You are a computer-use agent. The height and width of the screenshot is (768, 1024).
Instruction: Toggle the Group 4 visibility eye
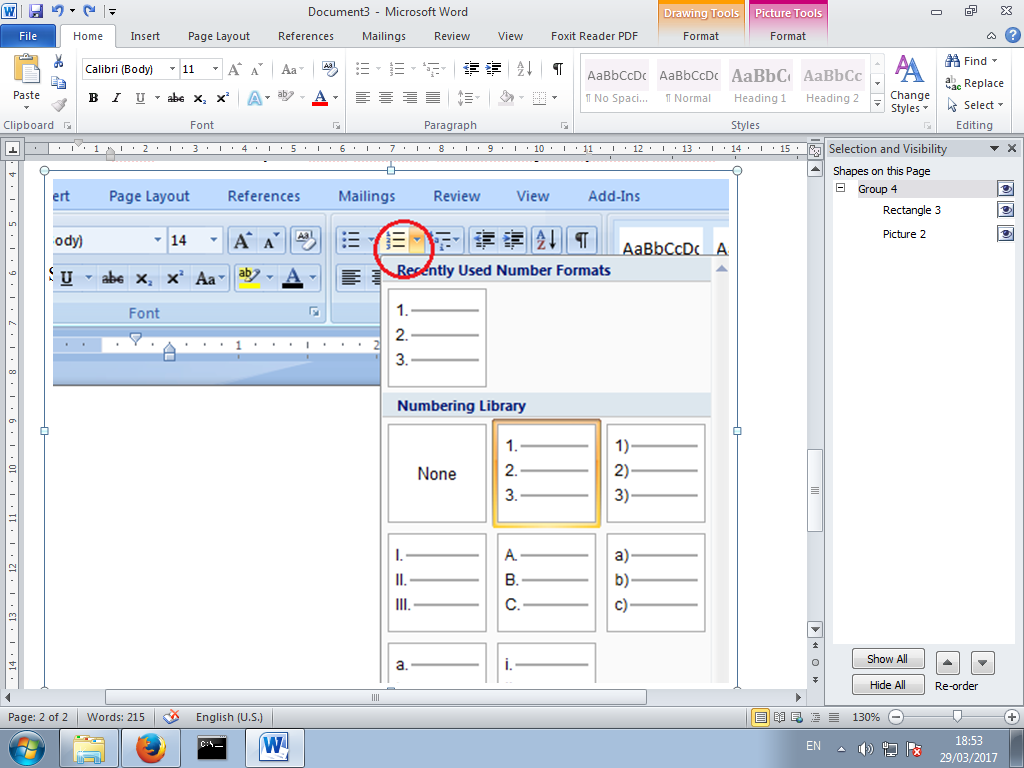pyautogui.click(x=1006, y=188)
